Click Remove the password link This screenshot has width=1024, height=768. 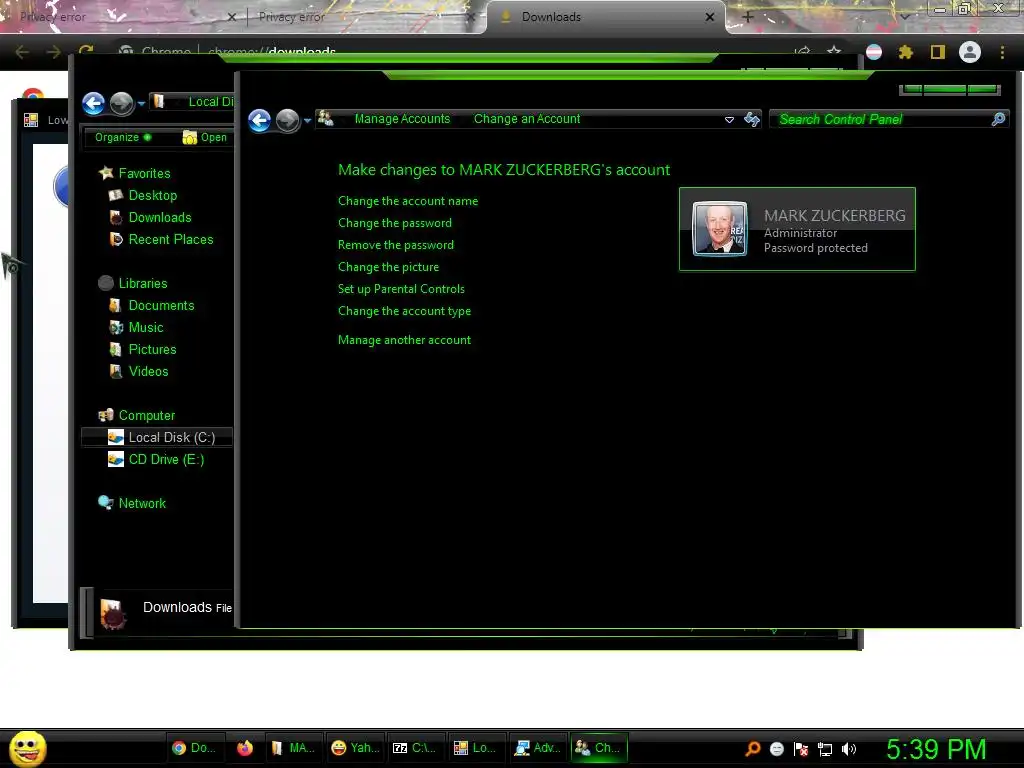pos(396,245)
